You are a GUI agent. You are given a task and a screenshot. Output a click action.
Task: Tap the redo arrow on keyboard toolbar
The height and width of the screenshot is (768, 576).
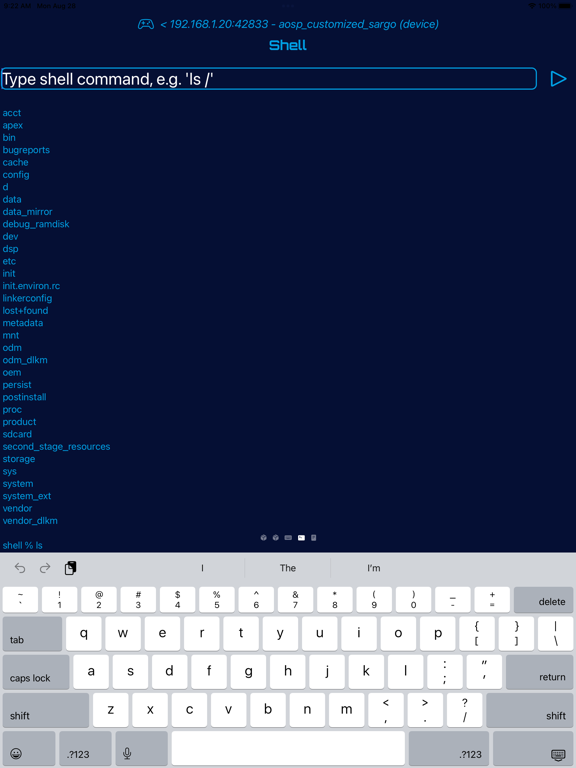tap(45, 568)
